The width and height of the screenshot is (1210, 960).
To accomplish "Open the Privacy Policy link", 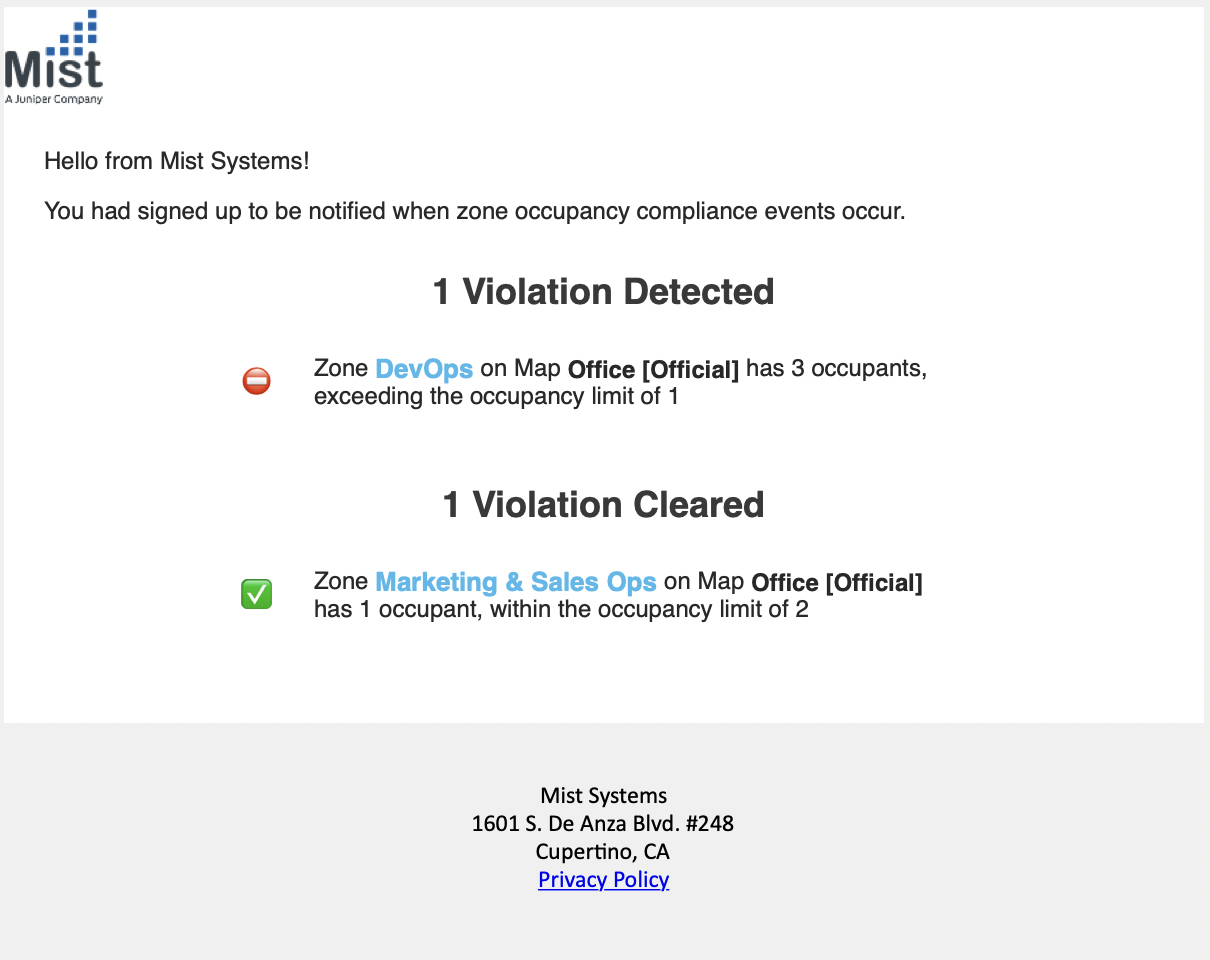I will [x=603, y=880].
